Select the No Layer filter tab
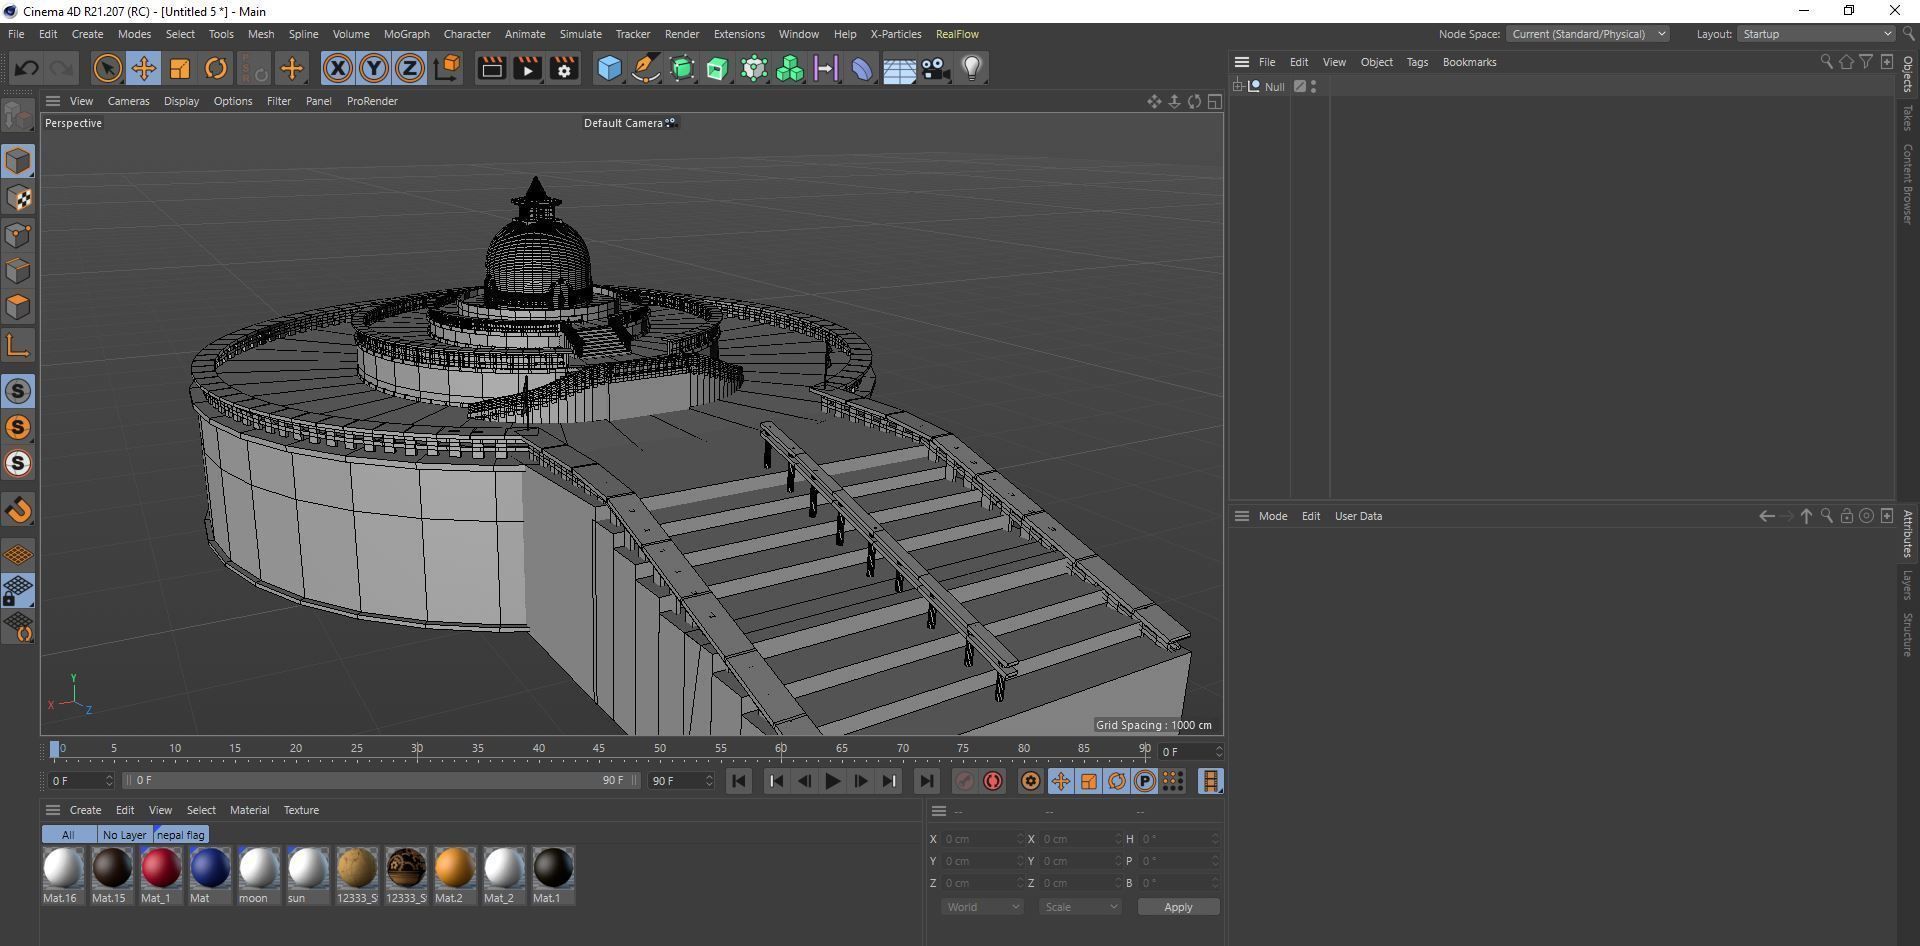Viewport: 1920px width, 946px height. coord(125,835)
